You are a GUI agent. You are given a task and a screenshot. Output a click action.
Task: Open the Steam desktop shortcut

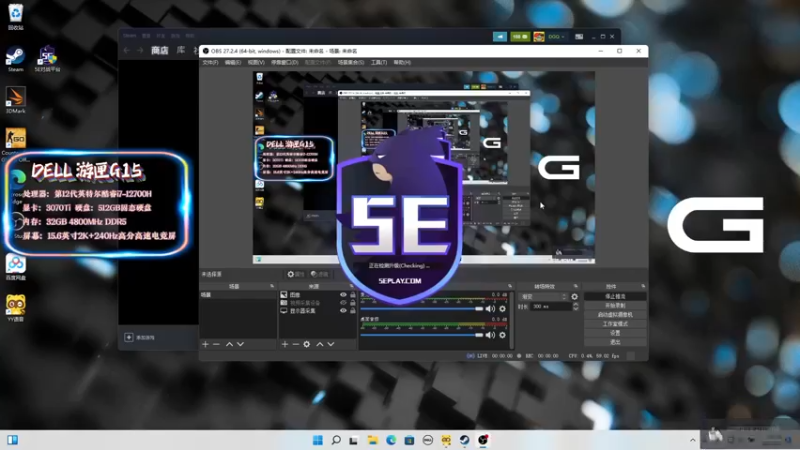(x=15, y=59)
